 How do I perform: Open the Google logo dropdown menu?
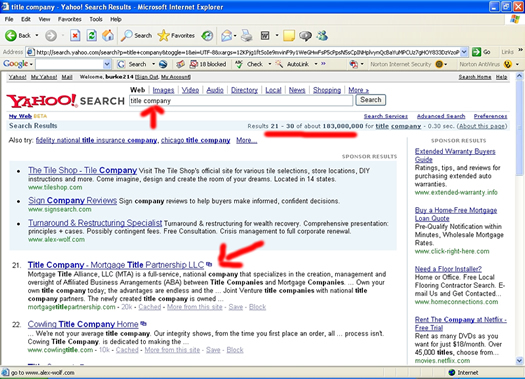(x=31, y=64)
